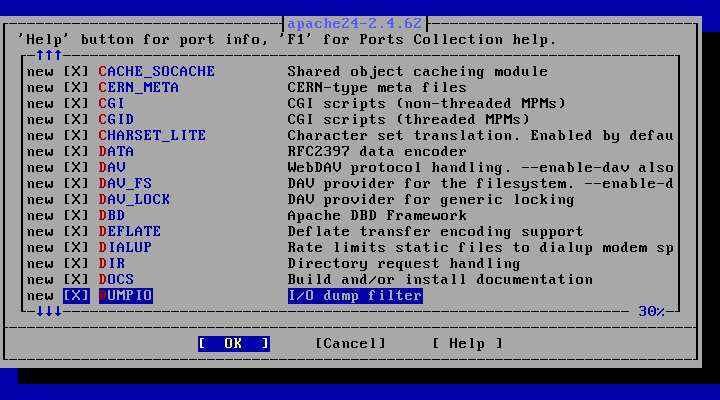Toggle the CERN_META checkbox

click(76, 88)
